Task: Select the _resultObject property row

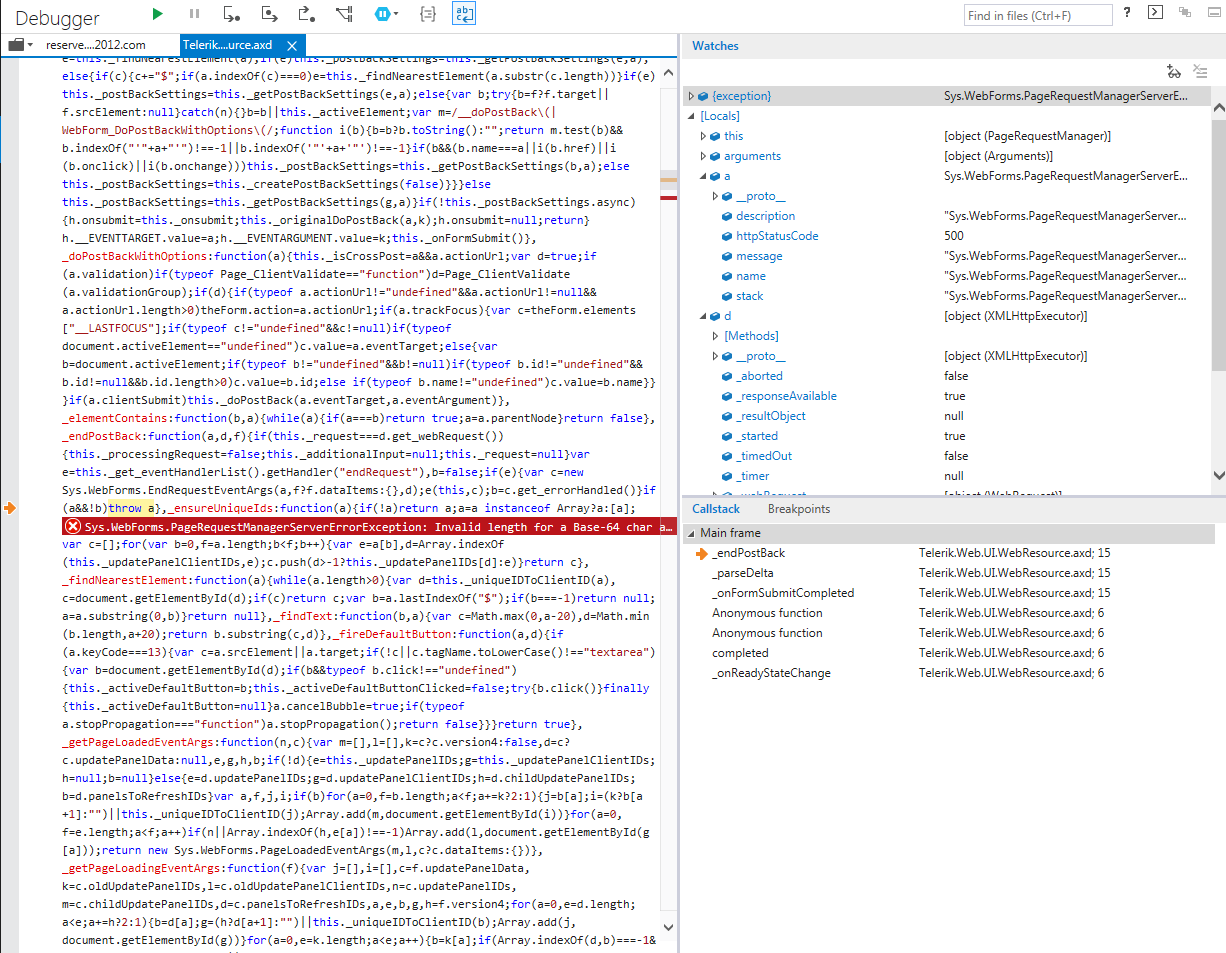Action: point(947,416)
